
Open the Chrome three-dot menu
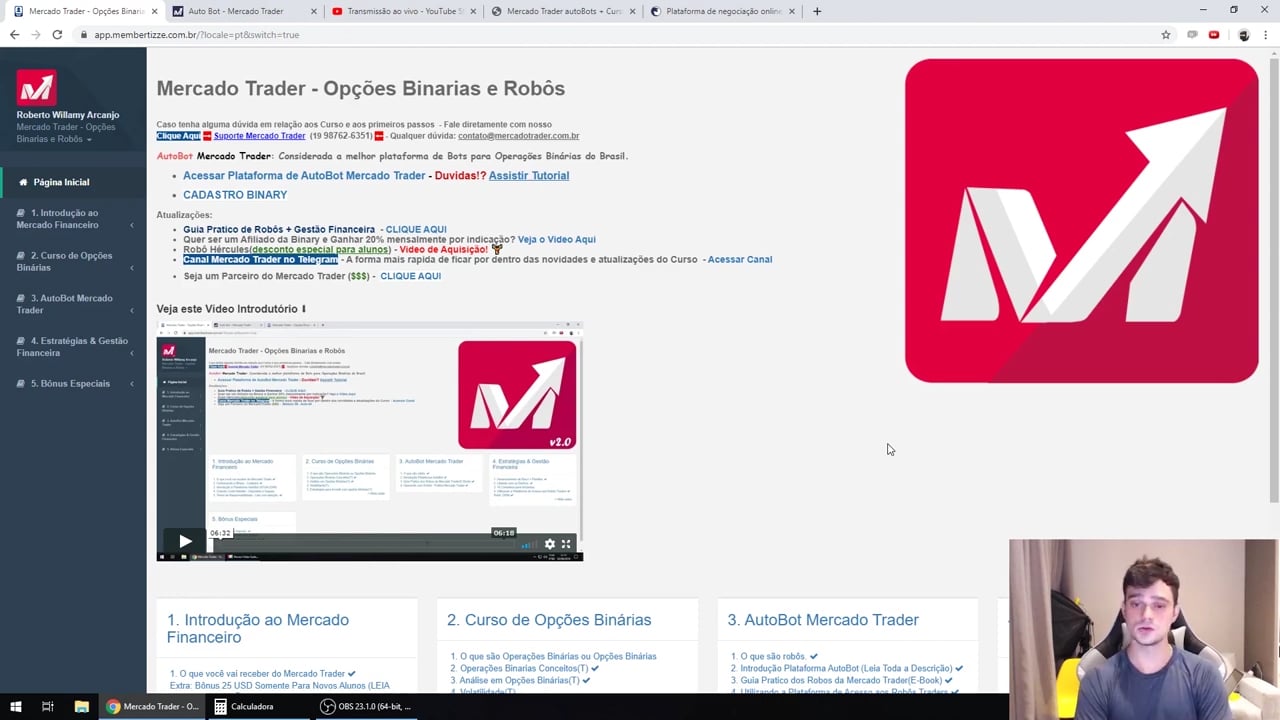1267,35
